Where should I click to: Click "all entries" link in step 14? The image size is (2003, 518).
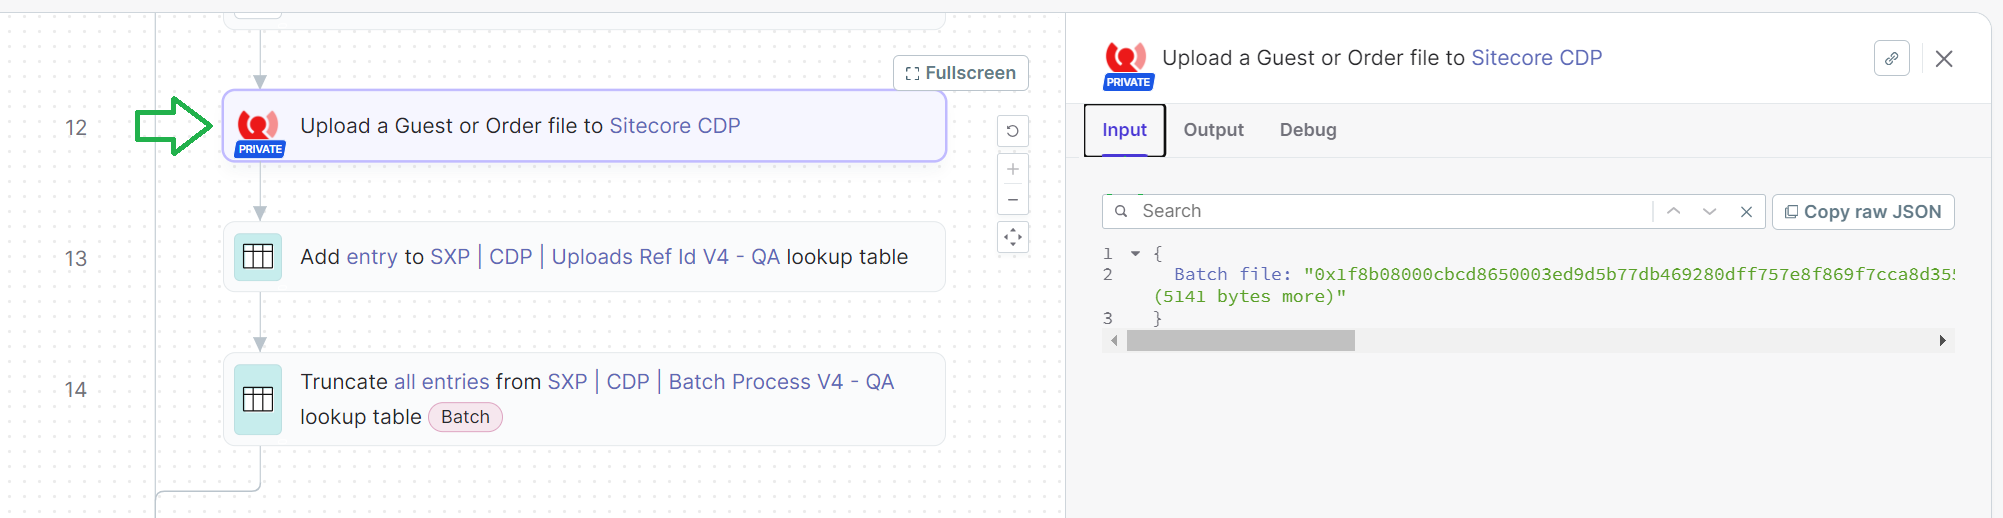click(x=442, y=382)
